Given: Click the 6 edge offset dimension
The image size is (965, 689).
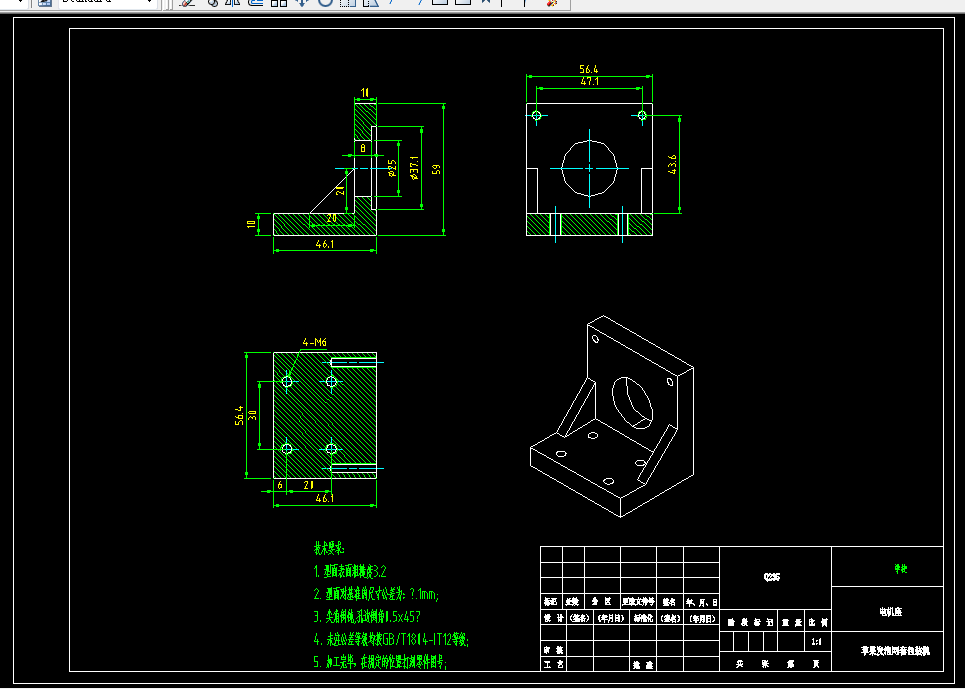Looking at the screenshot, I should click(x=280, y=485).
